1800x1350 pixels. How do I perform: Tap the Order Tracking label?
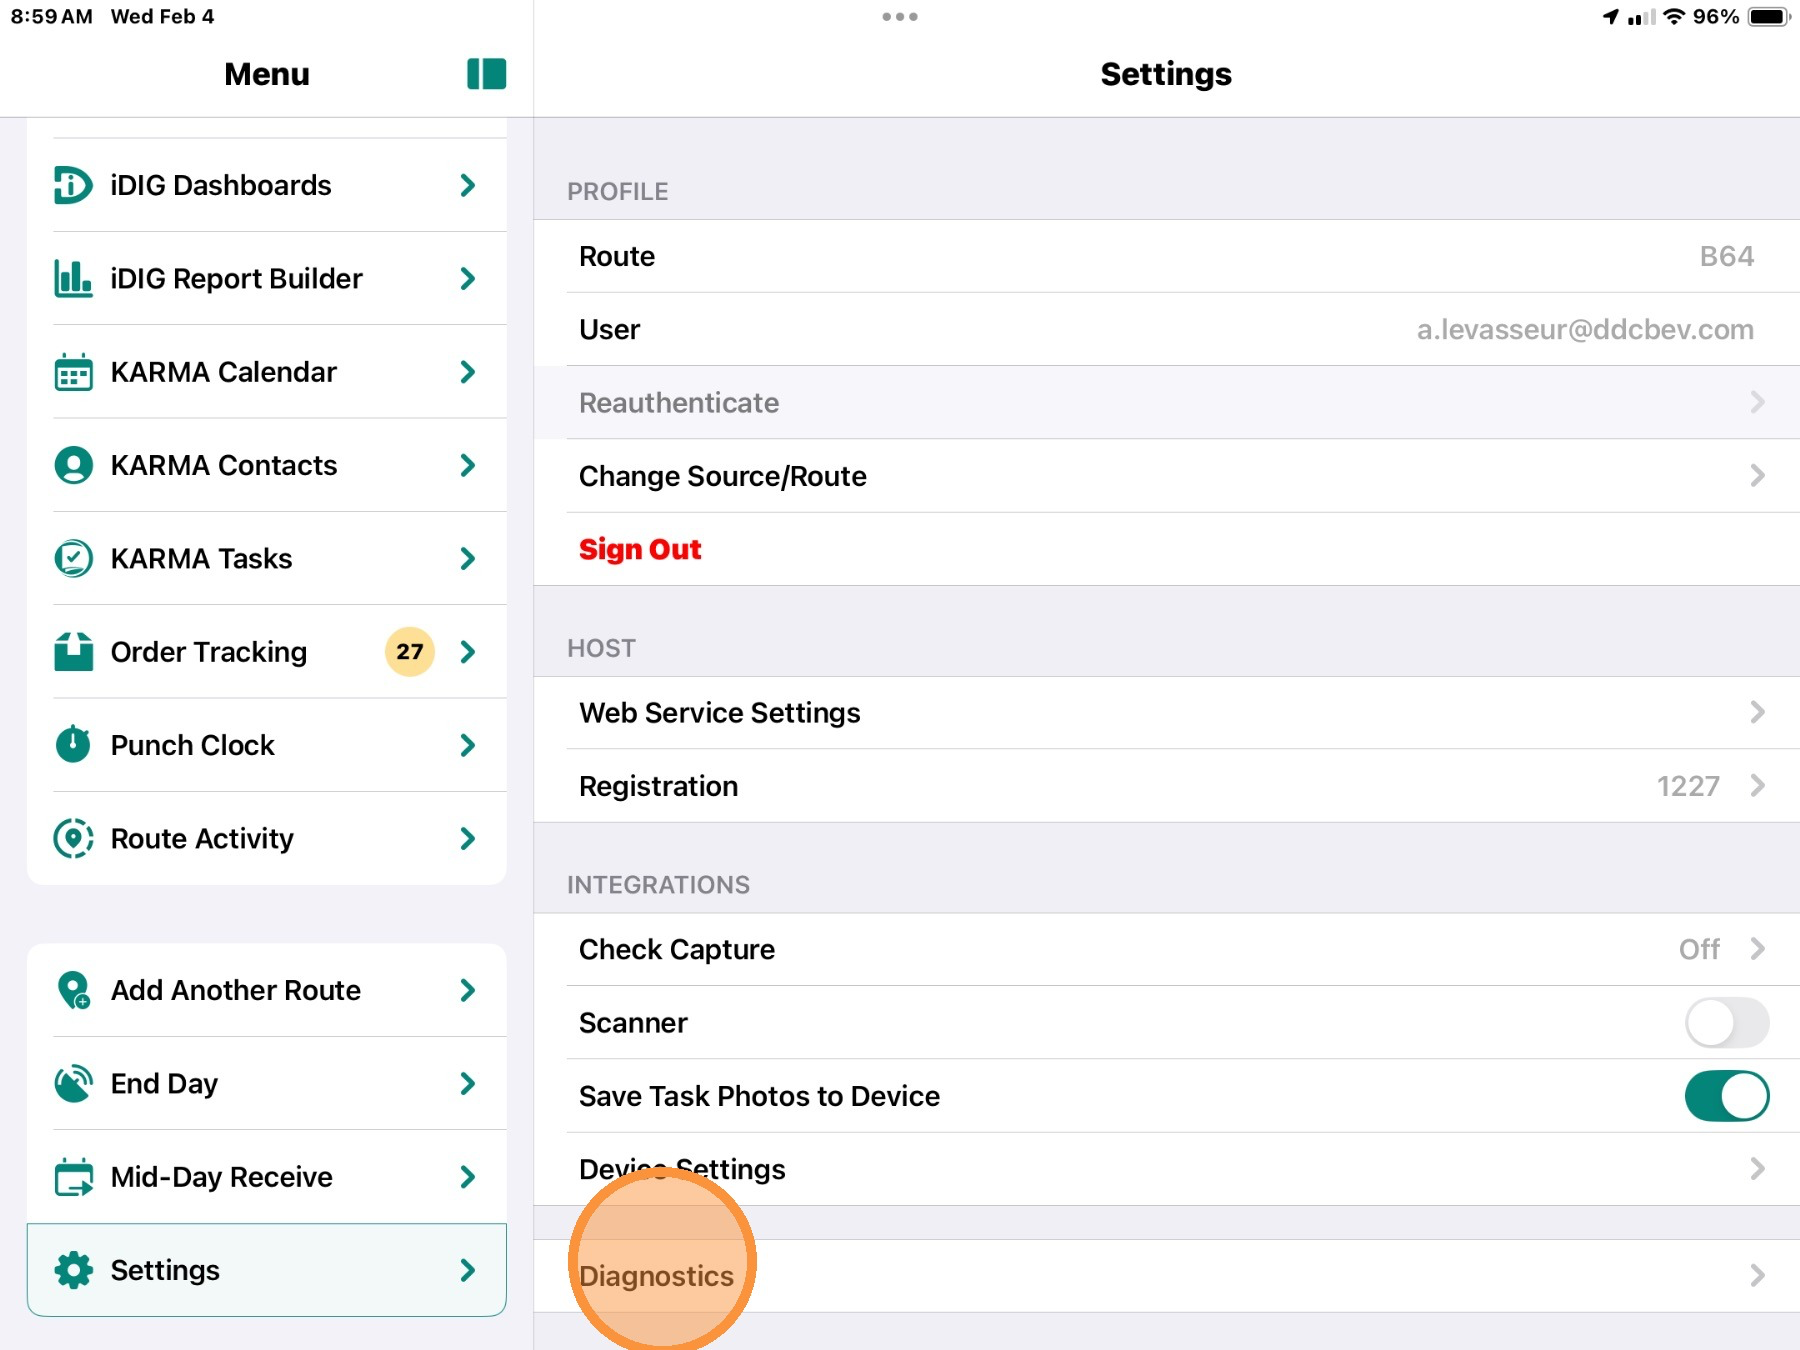coord(208,652)
